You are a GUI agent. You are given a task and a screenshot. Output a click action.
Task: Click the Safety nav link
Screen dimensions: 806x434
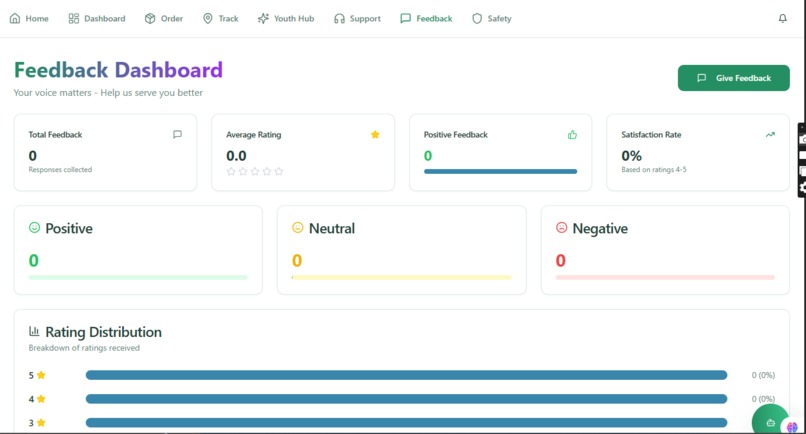click(x=492, y=19)
